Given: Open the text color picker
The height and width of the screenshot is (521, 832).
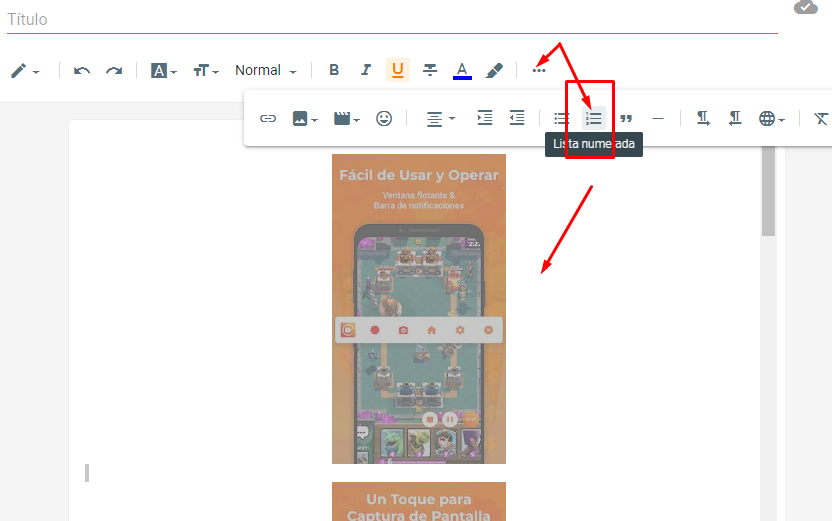Looking at the screenshot, I should click(462, 71).
